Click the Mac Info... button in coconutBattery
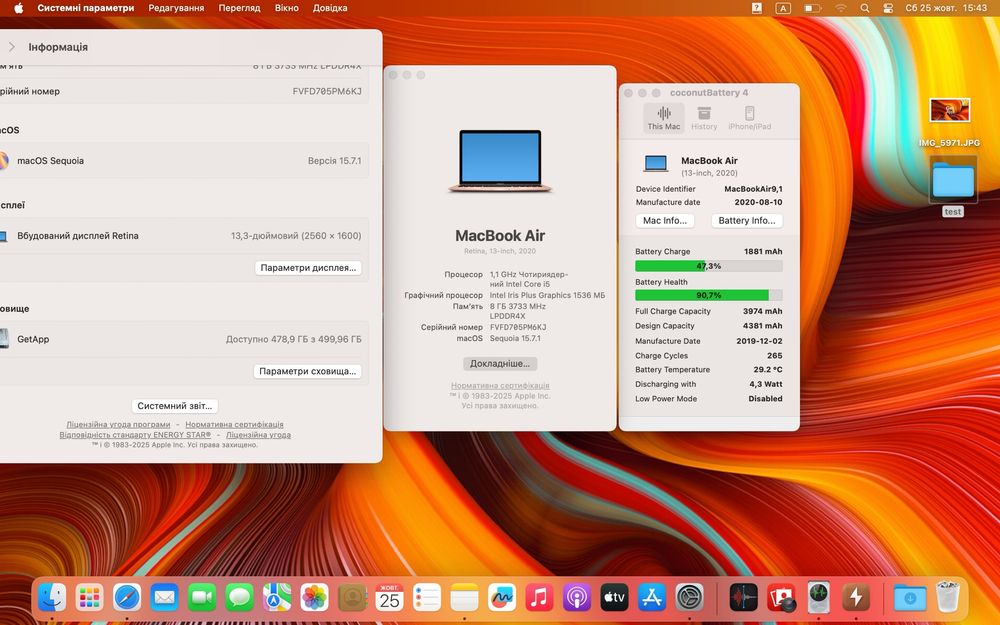Image resolution: width=1000 pixels, height=625 pixels. point(665,221)
